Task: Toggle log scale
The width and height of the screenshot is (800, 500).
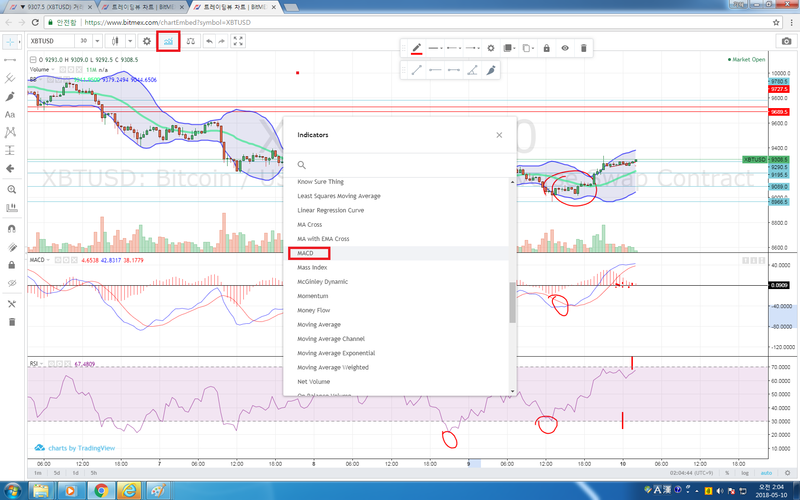Action: [x=745, y=473]
